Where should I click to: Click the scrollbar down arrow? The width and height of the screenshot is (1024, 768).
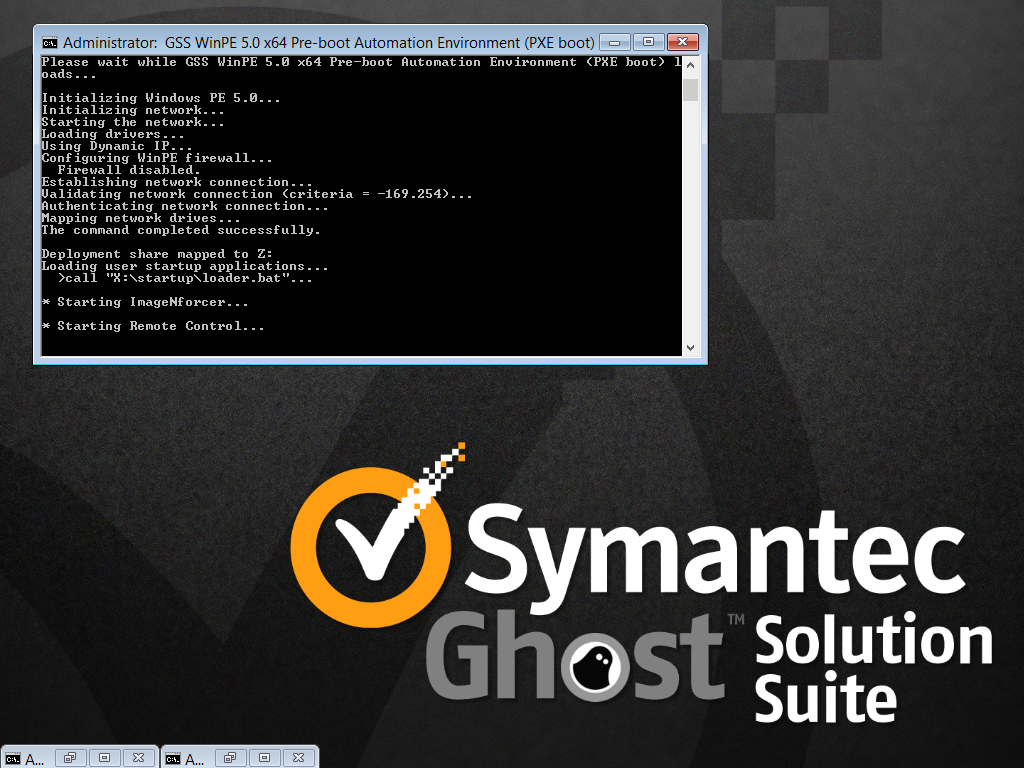point(690,346)
